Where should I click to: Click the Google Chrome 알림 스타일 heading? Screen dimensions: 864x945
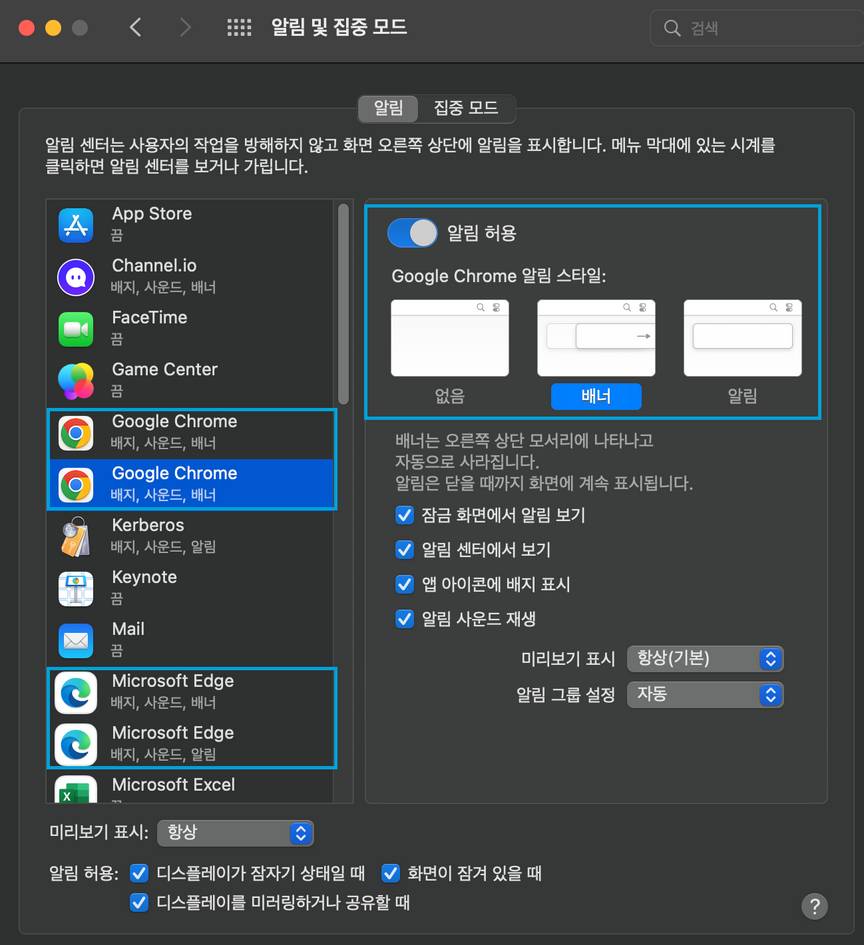click(499, 277)
